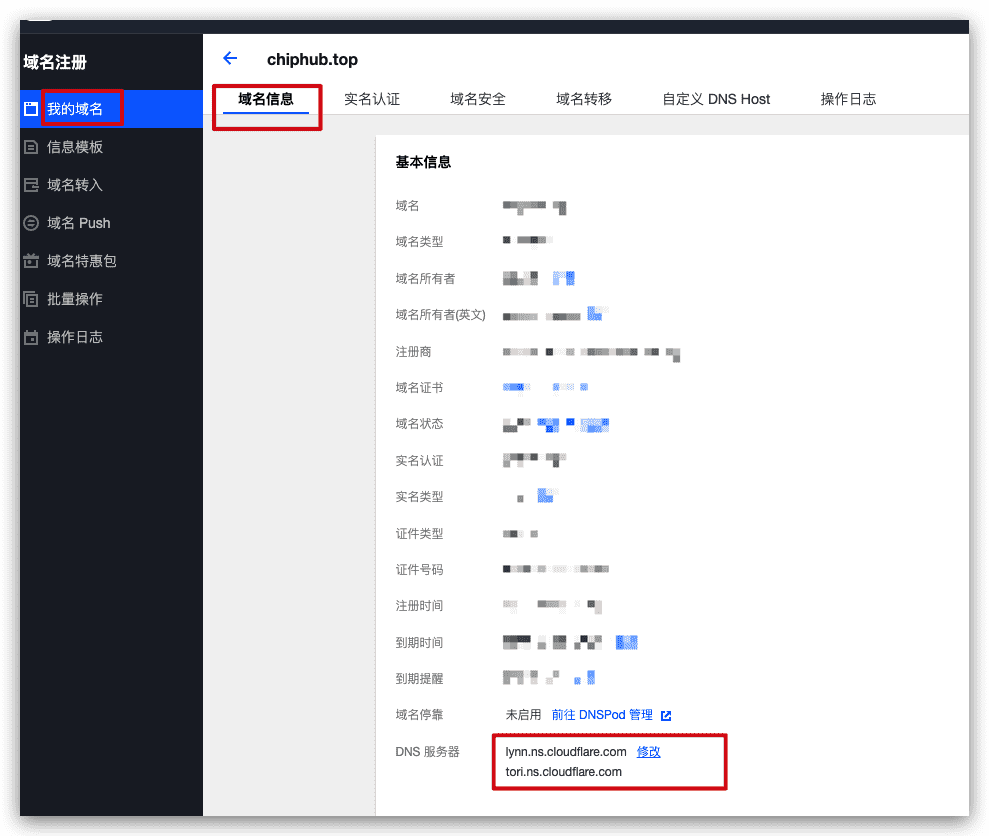
Task: Click the 证件类型 label
Action: tap(419, 534)
